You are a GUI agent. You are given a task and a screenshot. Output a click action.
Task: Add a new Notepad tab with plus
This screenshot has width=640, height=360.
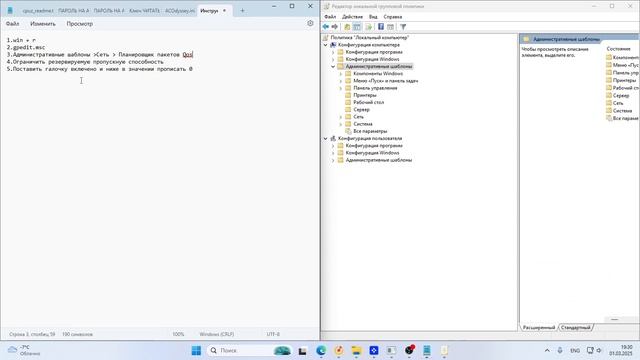coord(242,11)
